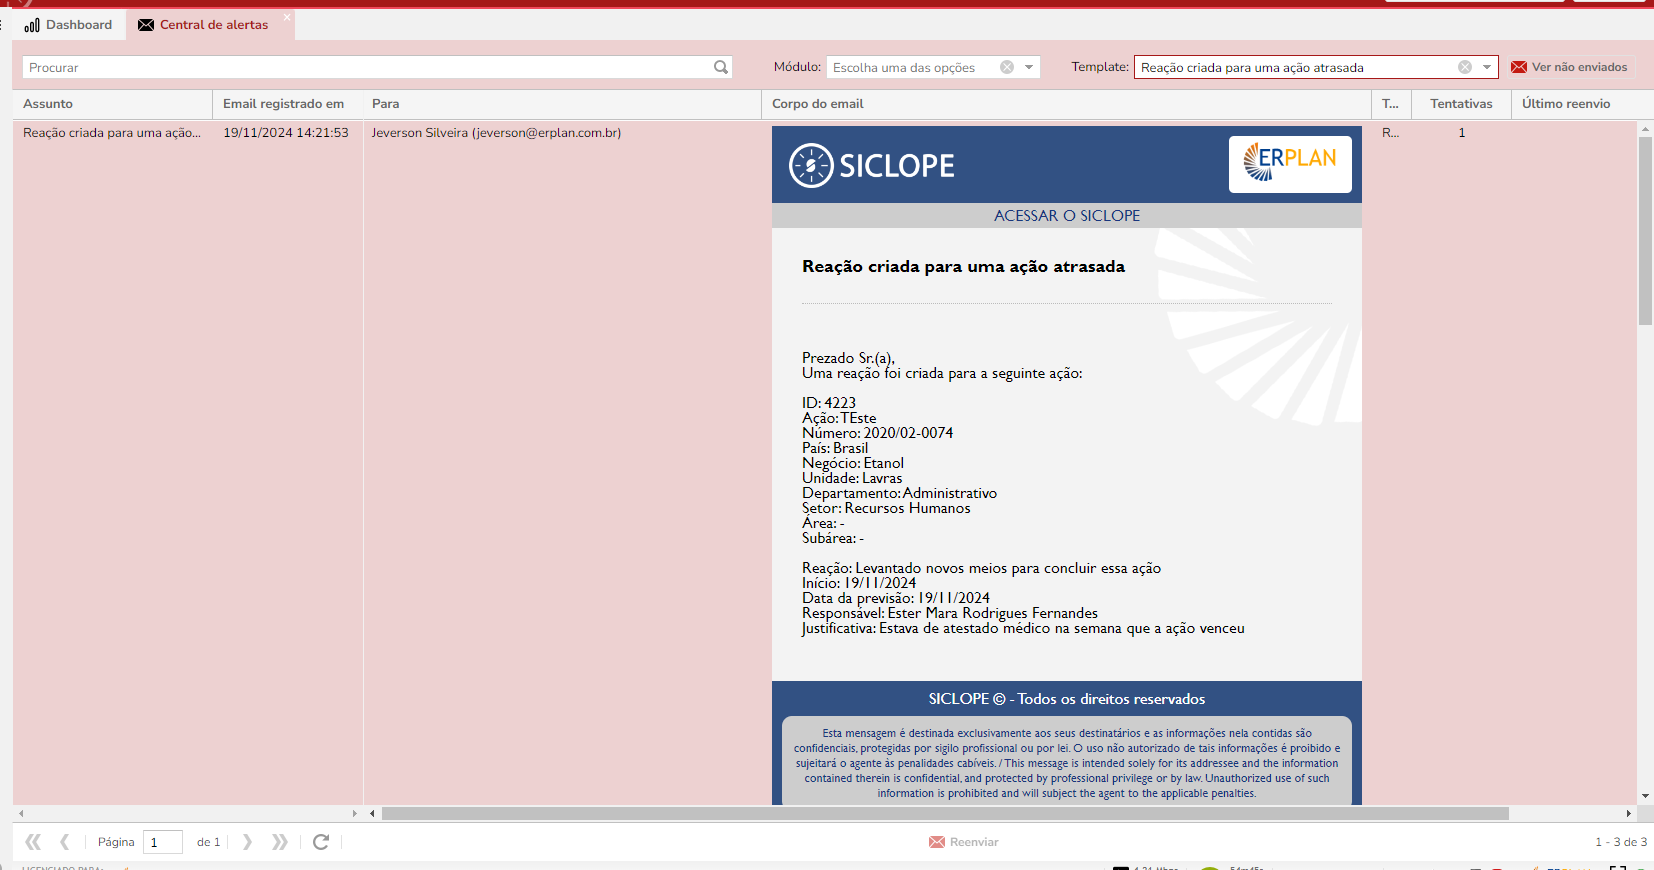Click the Procurar search field
The image size is (1654, 870).
coord(366,67)
